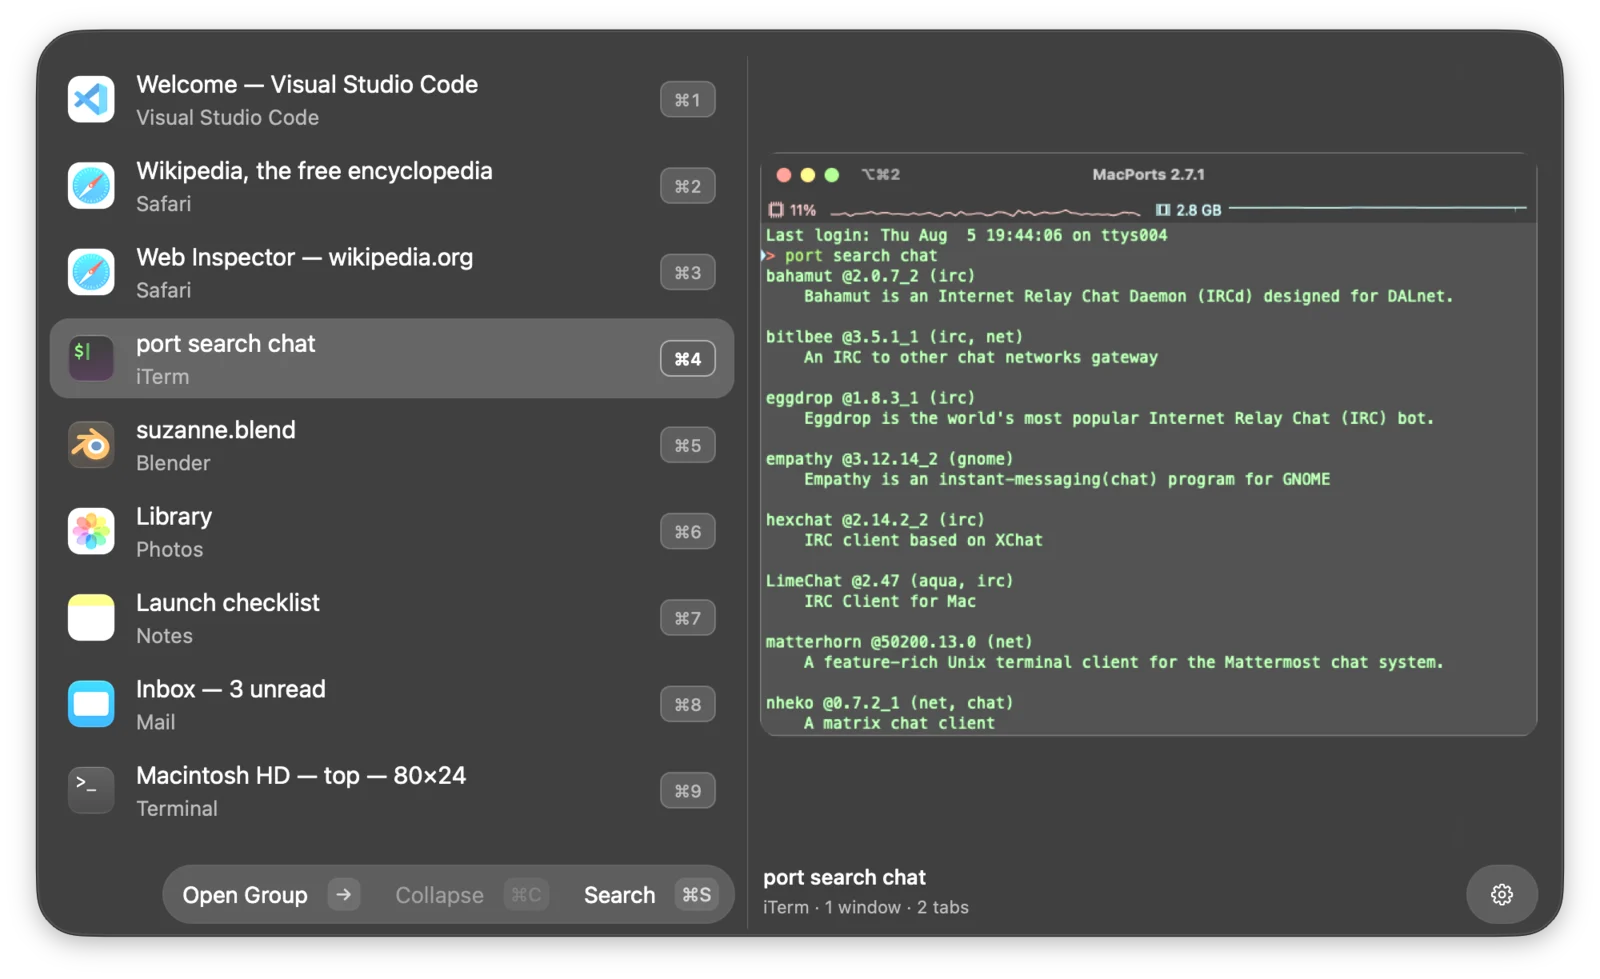Click the LimeChat @2.47 (aqua, irc) line

(889, 581)
